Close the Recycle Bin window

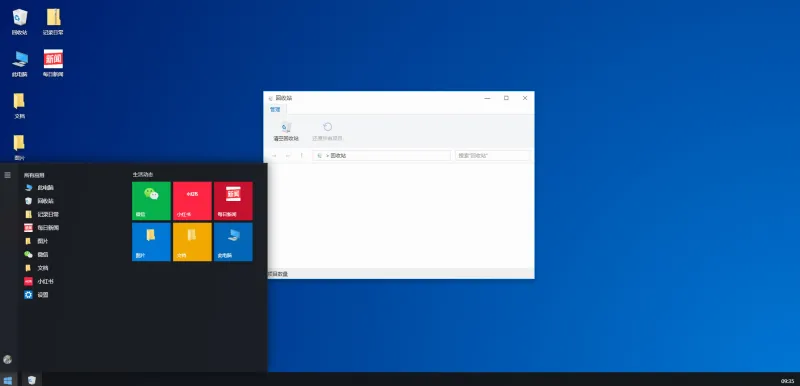click(524, 98)
